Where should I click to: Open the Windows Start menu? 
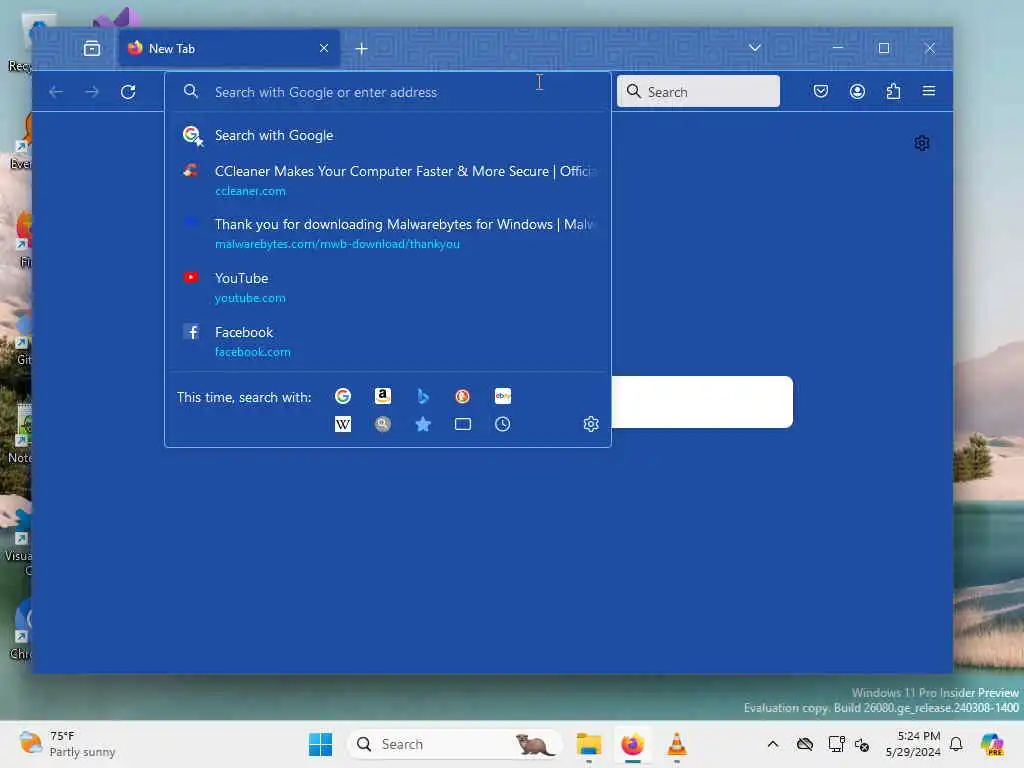[320, 744]
